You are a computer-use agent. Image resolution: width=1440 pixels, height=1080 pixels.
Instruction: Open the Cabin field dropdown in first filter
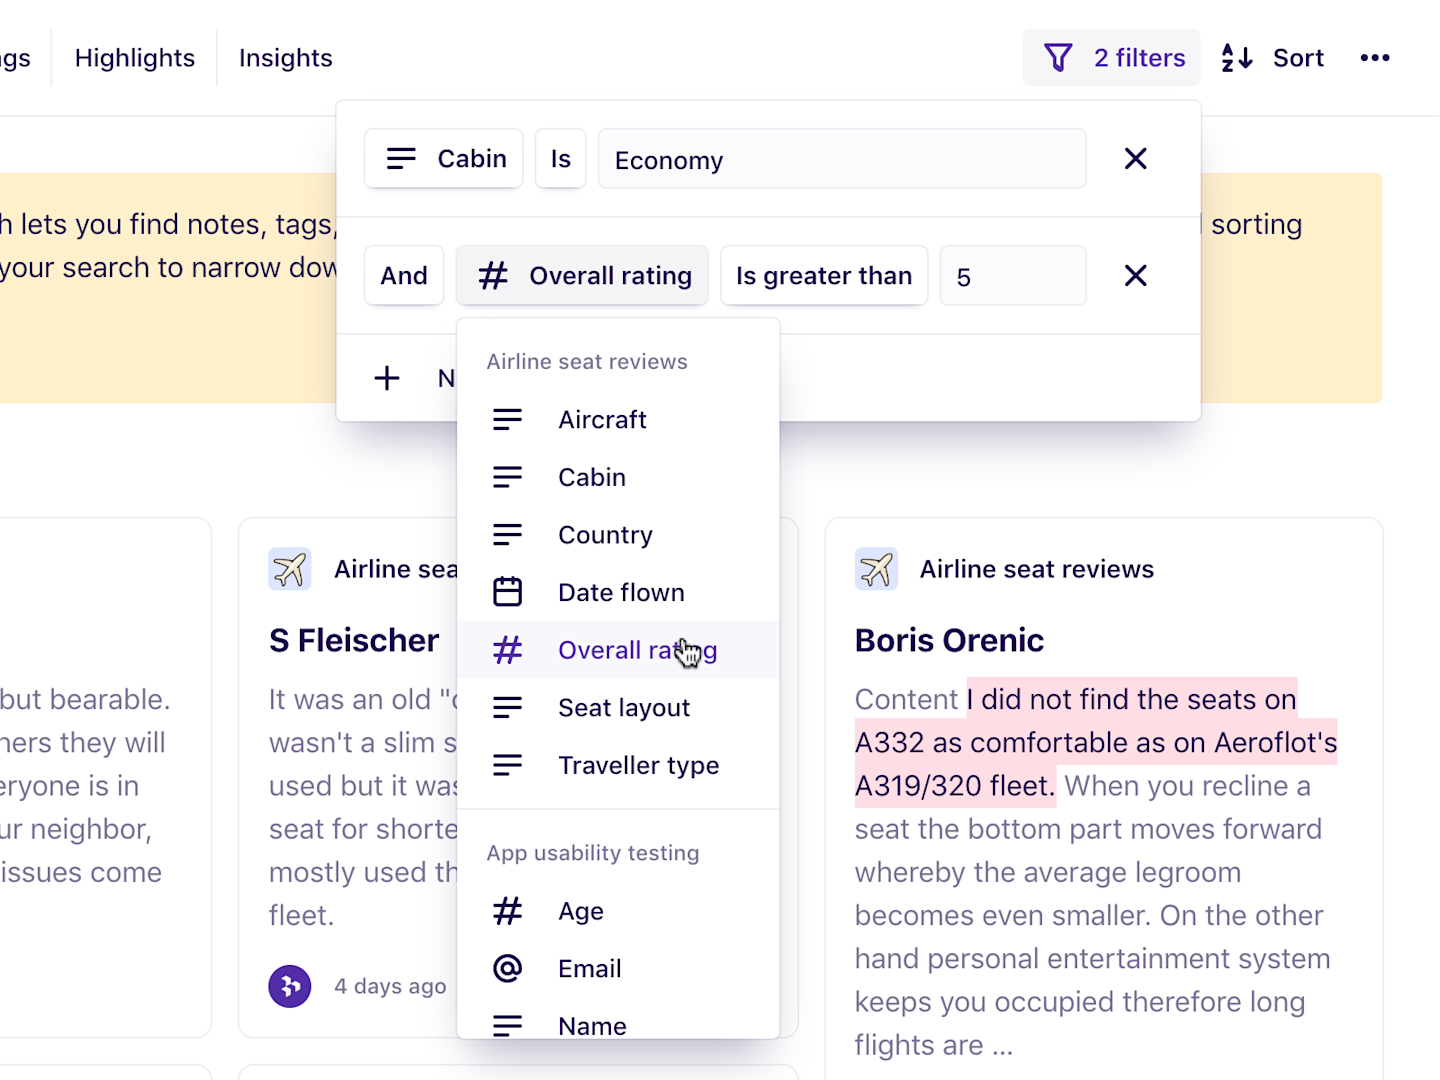[x=444, y=158]
